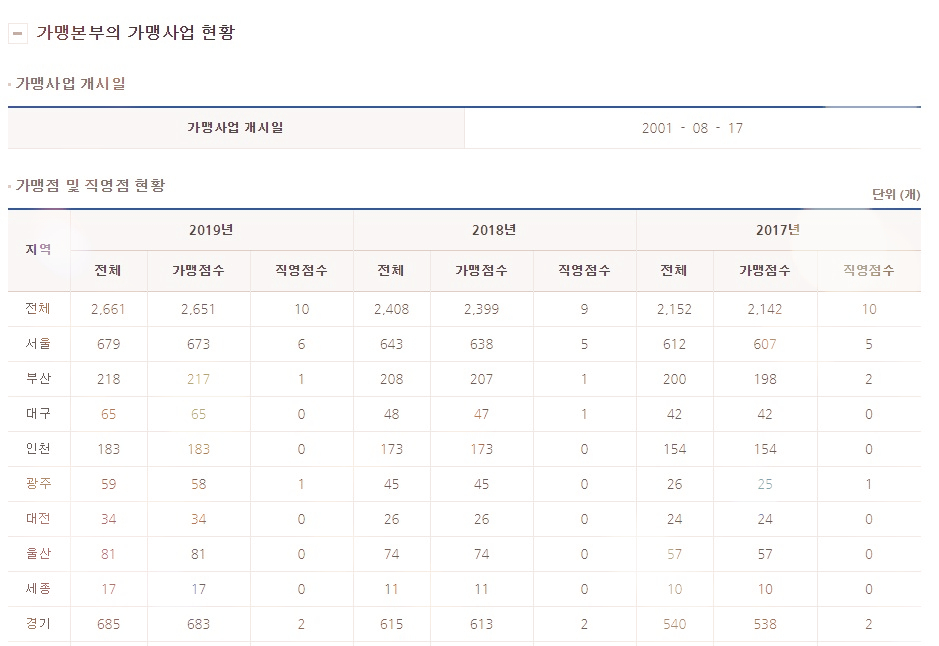Click the 전체 row label
The width and height of the screenshot is (939, 646).
(x=38, y=308)
